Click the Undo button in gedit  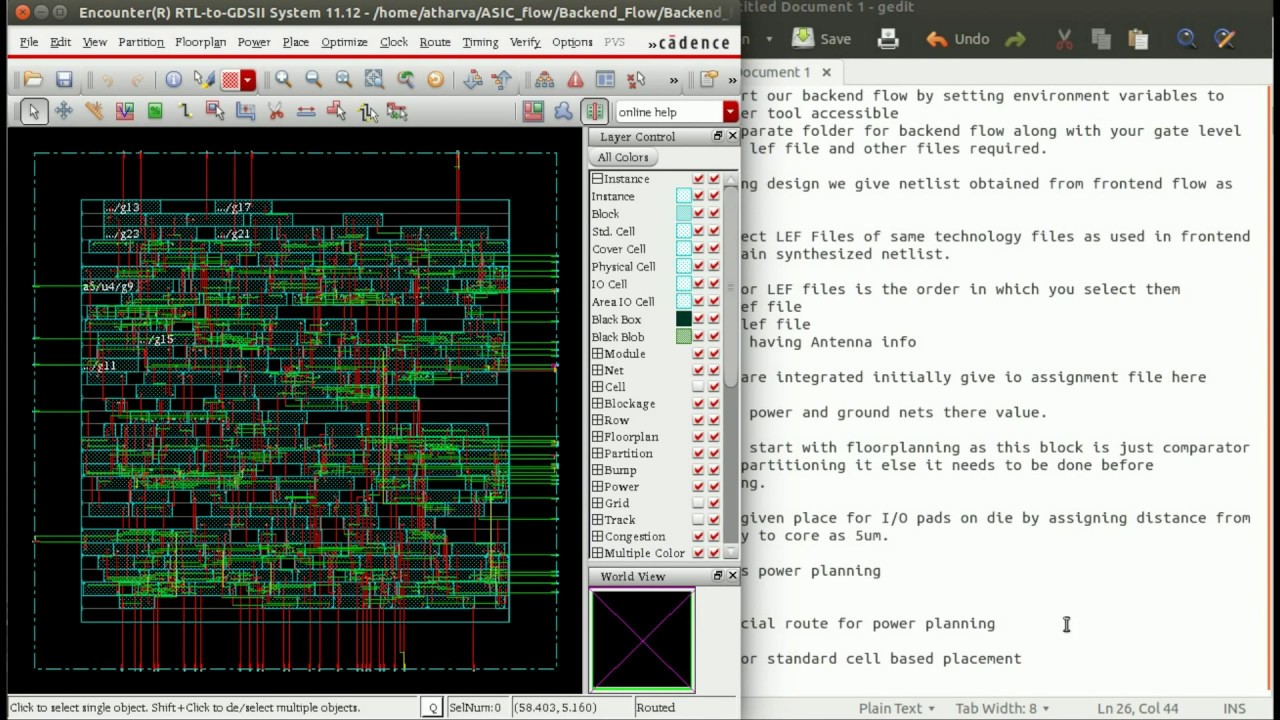click(x=957, y=39)
